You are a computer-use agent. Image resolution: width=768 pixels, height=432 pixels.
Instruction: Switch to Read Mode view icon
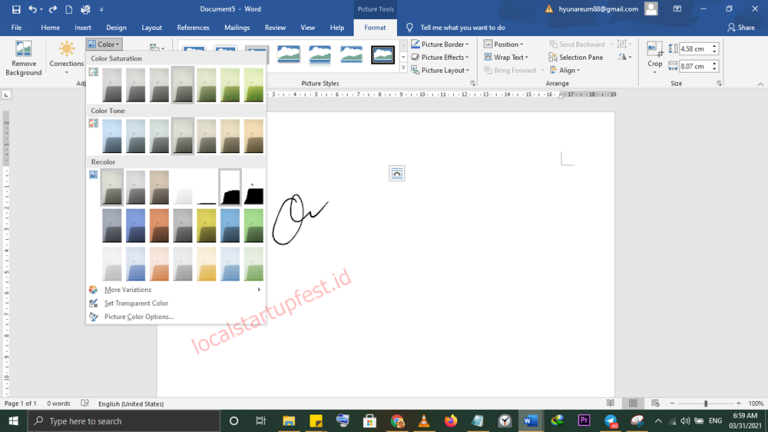[610, 403]
